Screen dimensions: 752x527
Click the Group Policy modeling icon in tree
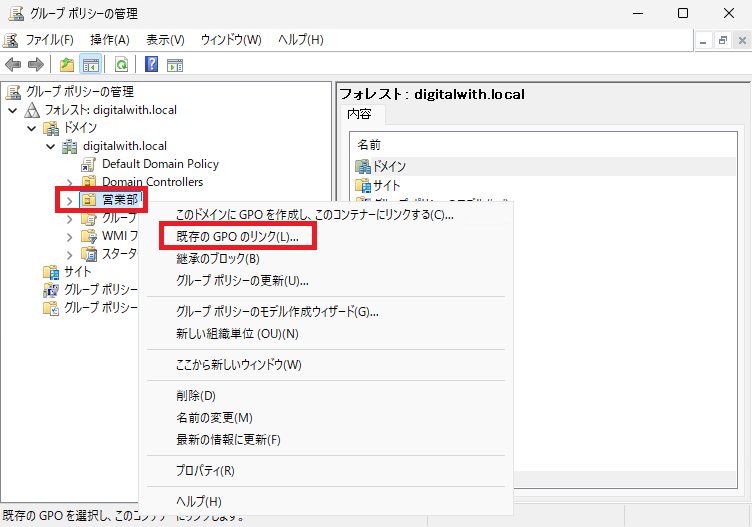[x=51, y=290]
